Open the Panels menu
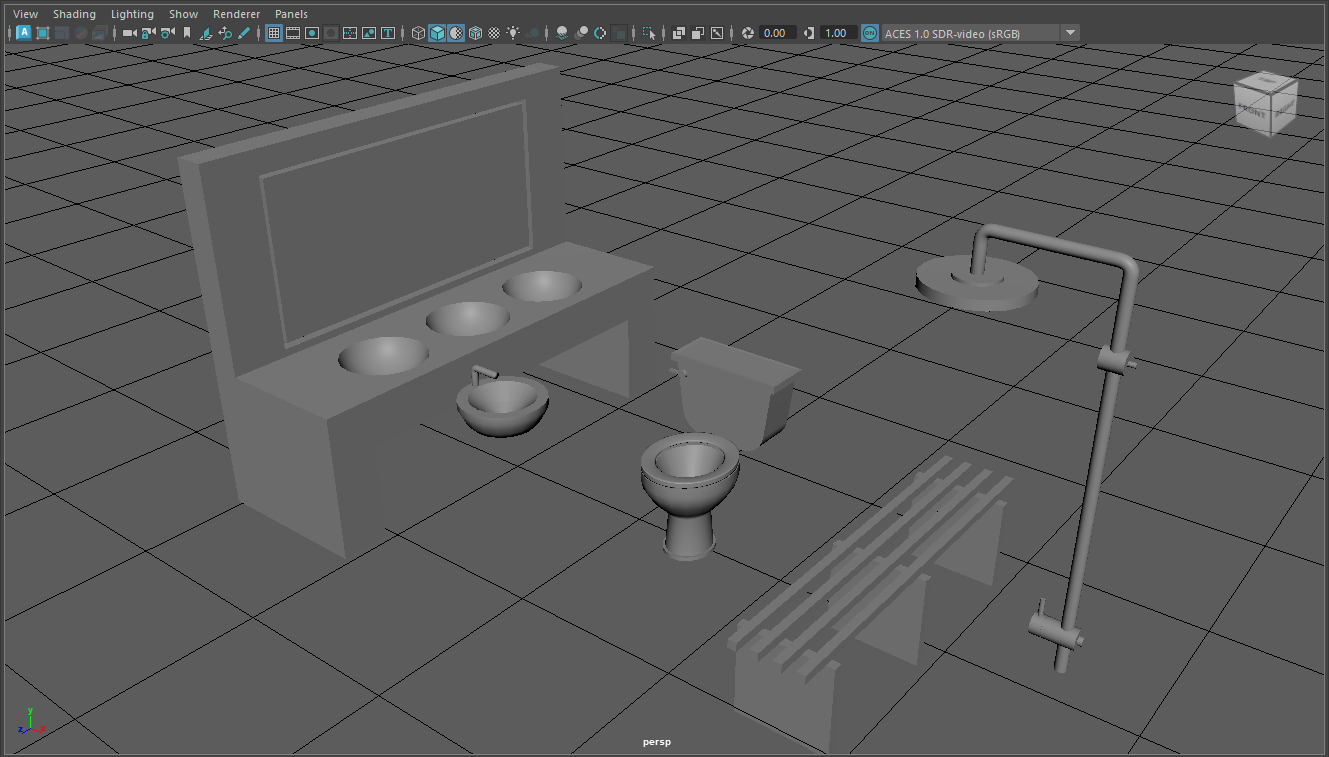The width and height of the screenshot is (1329, 757). [292, 14]
